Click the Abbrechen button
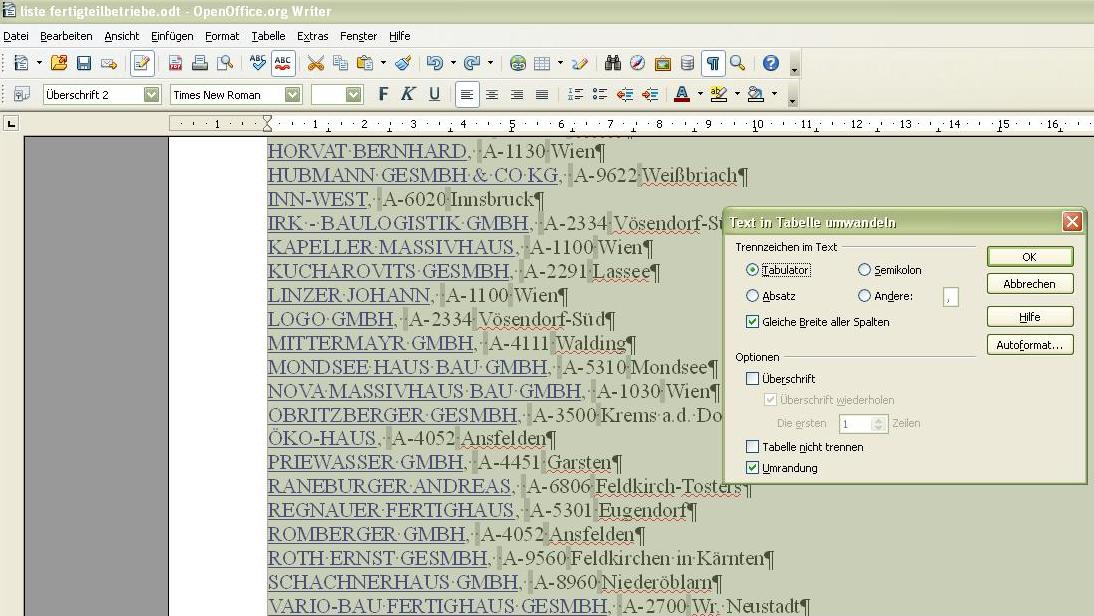1094x616 pixels. click(x=1030, y=284)
